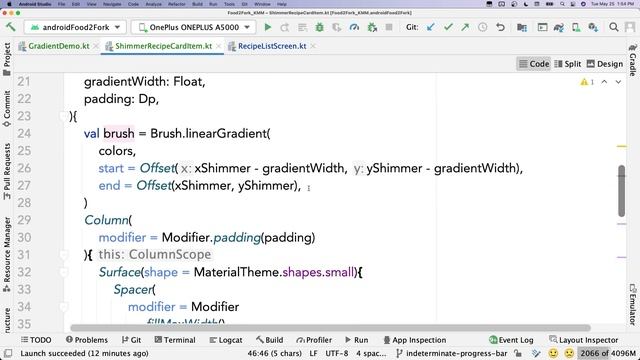The height and width of the screenshot is (360, 640).
Task: Click the memory indicator 2066 of 4096M
Action: [608, 353]
